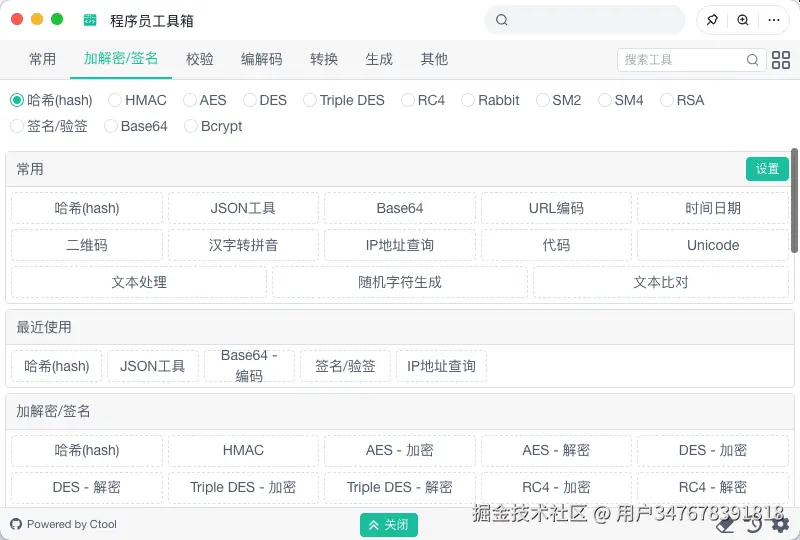Click the pin window icon
This screenshot has width=800, height=540.
point(712,20)
